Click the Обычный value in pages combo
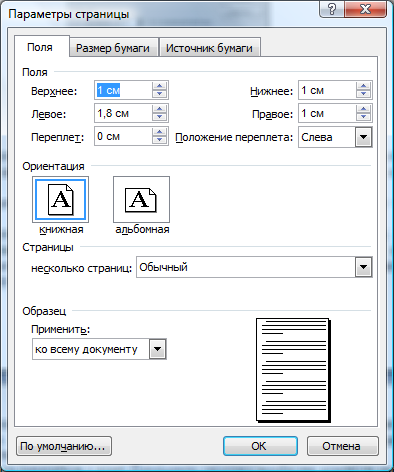394x472 pixels. pyautogui.click(x=163, y=267)
